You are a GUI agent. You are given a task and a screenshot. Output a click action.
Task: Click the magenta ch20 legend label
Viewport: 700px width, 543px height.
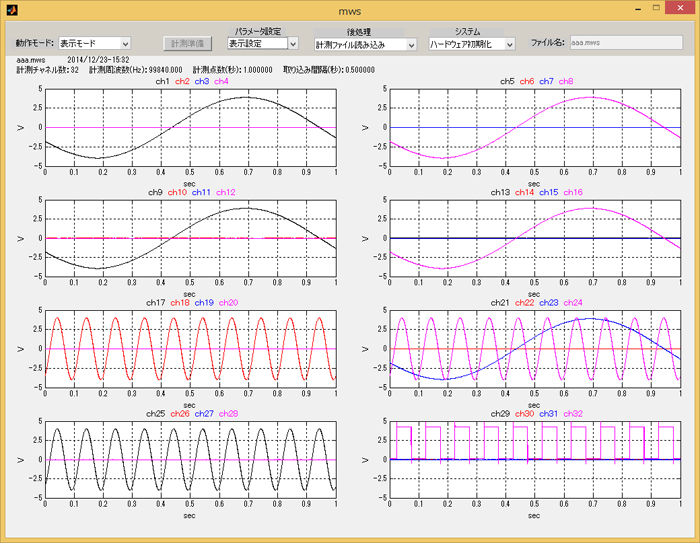click(229, 302)
